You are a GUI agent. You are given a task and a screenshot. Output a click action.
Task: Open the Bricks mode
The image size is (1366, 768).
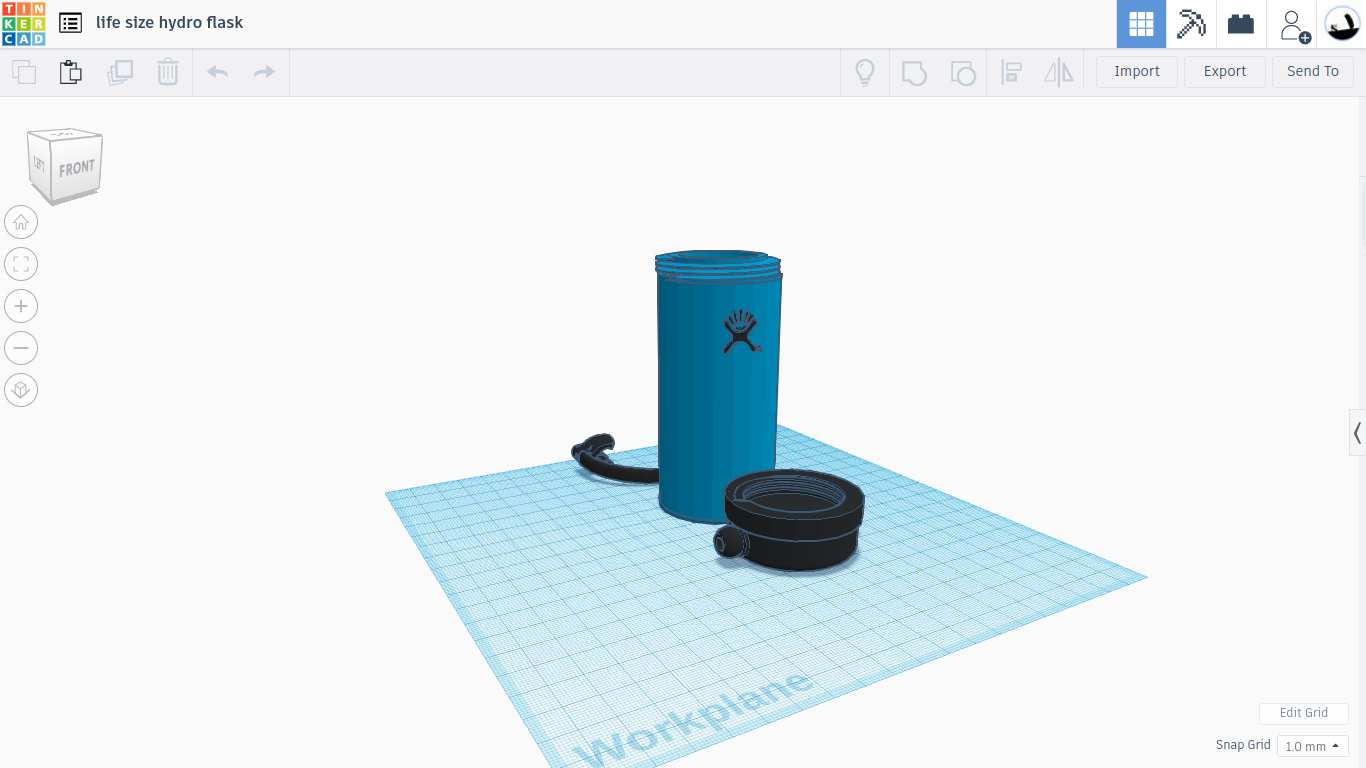tap(1241, 24)
